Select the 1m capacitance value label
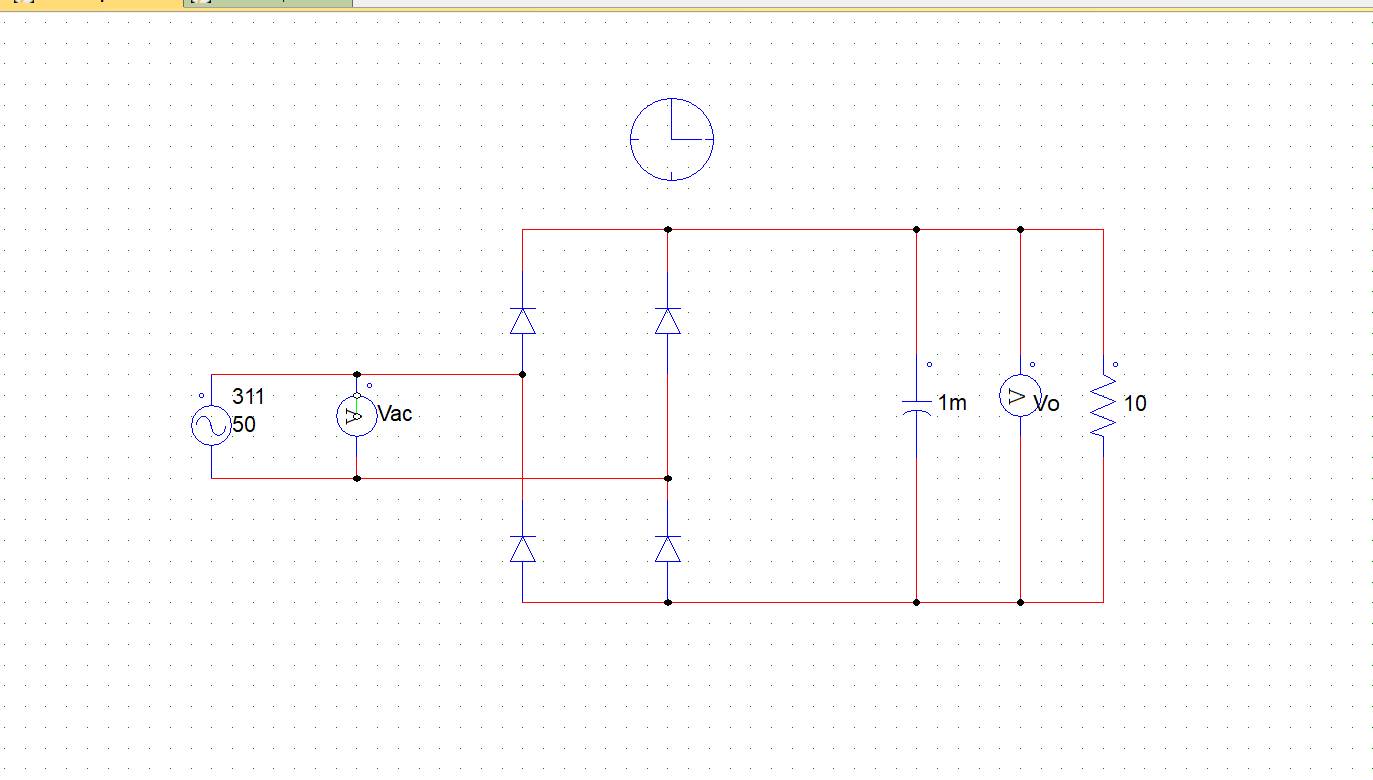Image resolution: width=1373 pixels, height=780 pixels. 952,403
